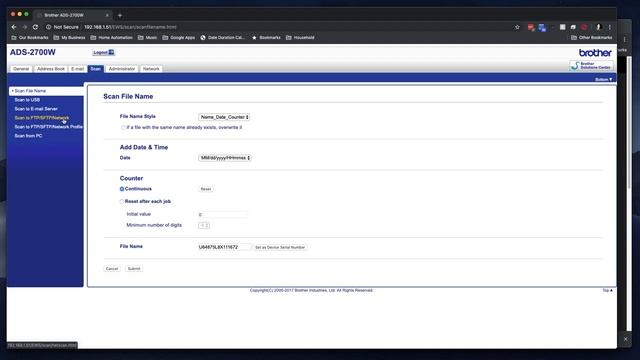Open the Our Bookmarks folder

[30, 38]
